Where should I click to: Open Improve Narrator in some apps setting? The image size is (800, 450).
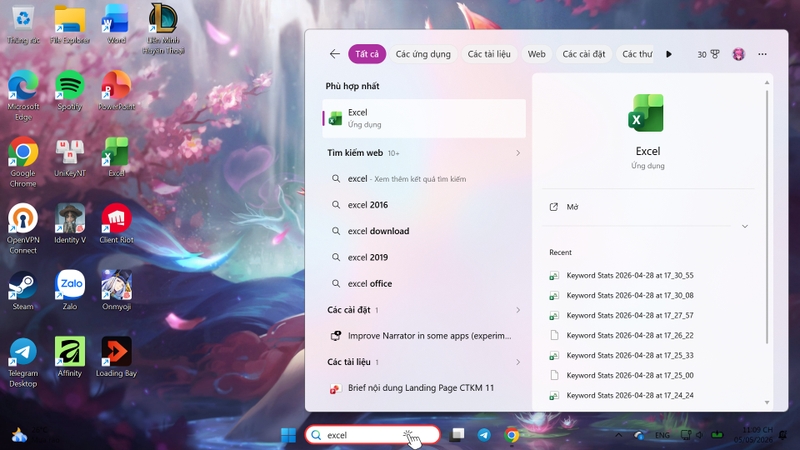pyautogui.click(x=424, y=336)
